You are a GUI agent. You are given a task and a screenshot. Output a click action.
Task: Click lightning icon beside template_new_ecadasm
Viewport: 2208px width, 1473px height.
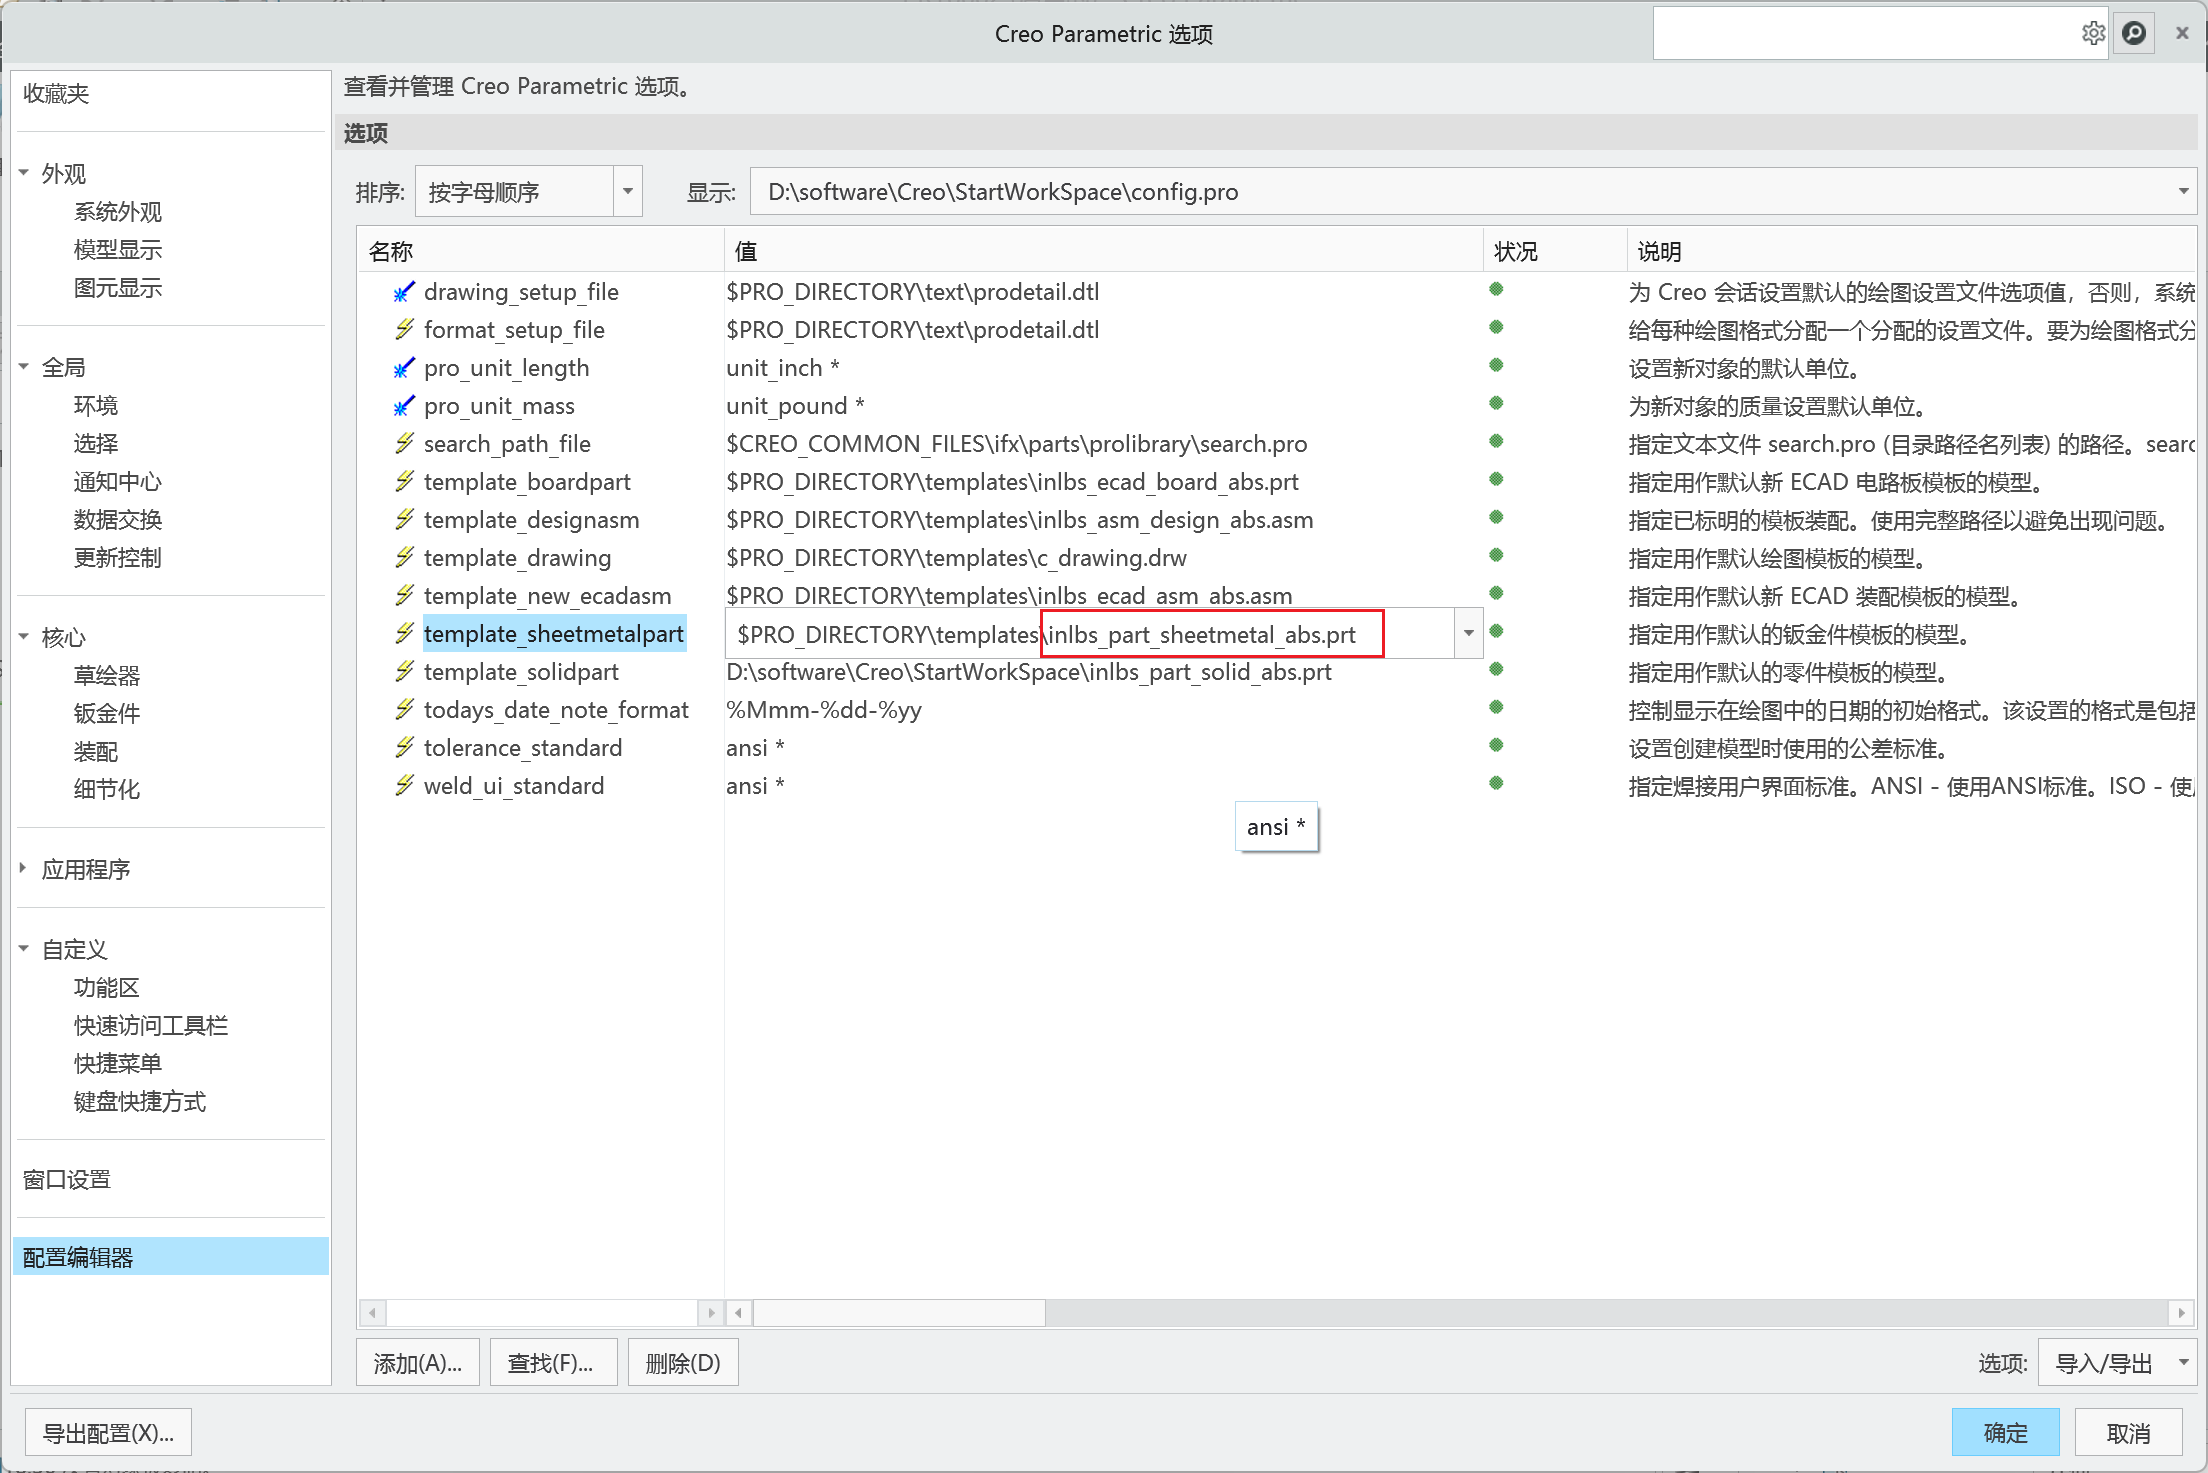(x=404, y=595)
